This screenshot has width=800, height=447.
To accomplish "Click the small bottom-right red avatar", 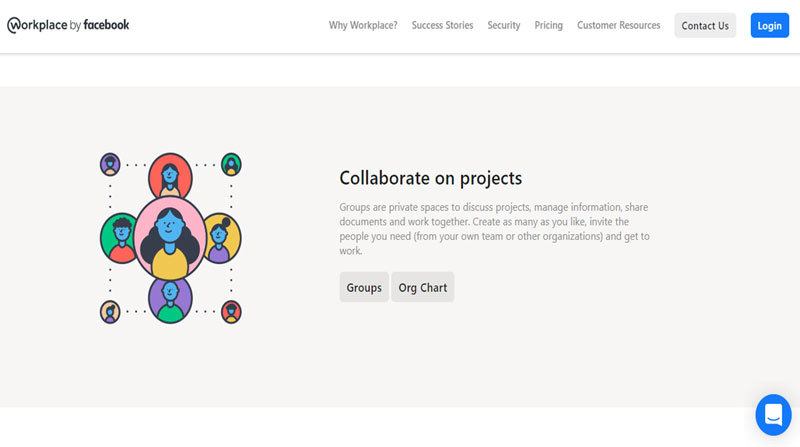I will (x=231, y=312).
